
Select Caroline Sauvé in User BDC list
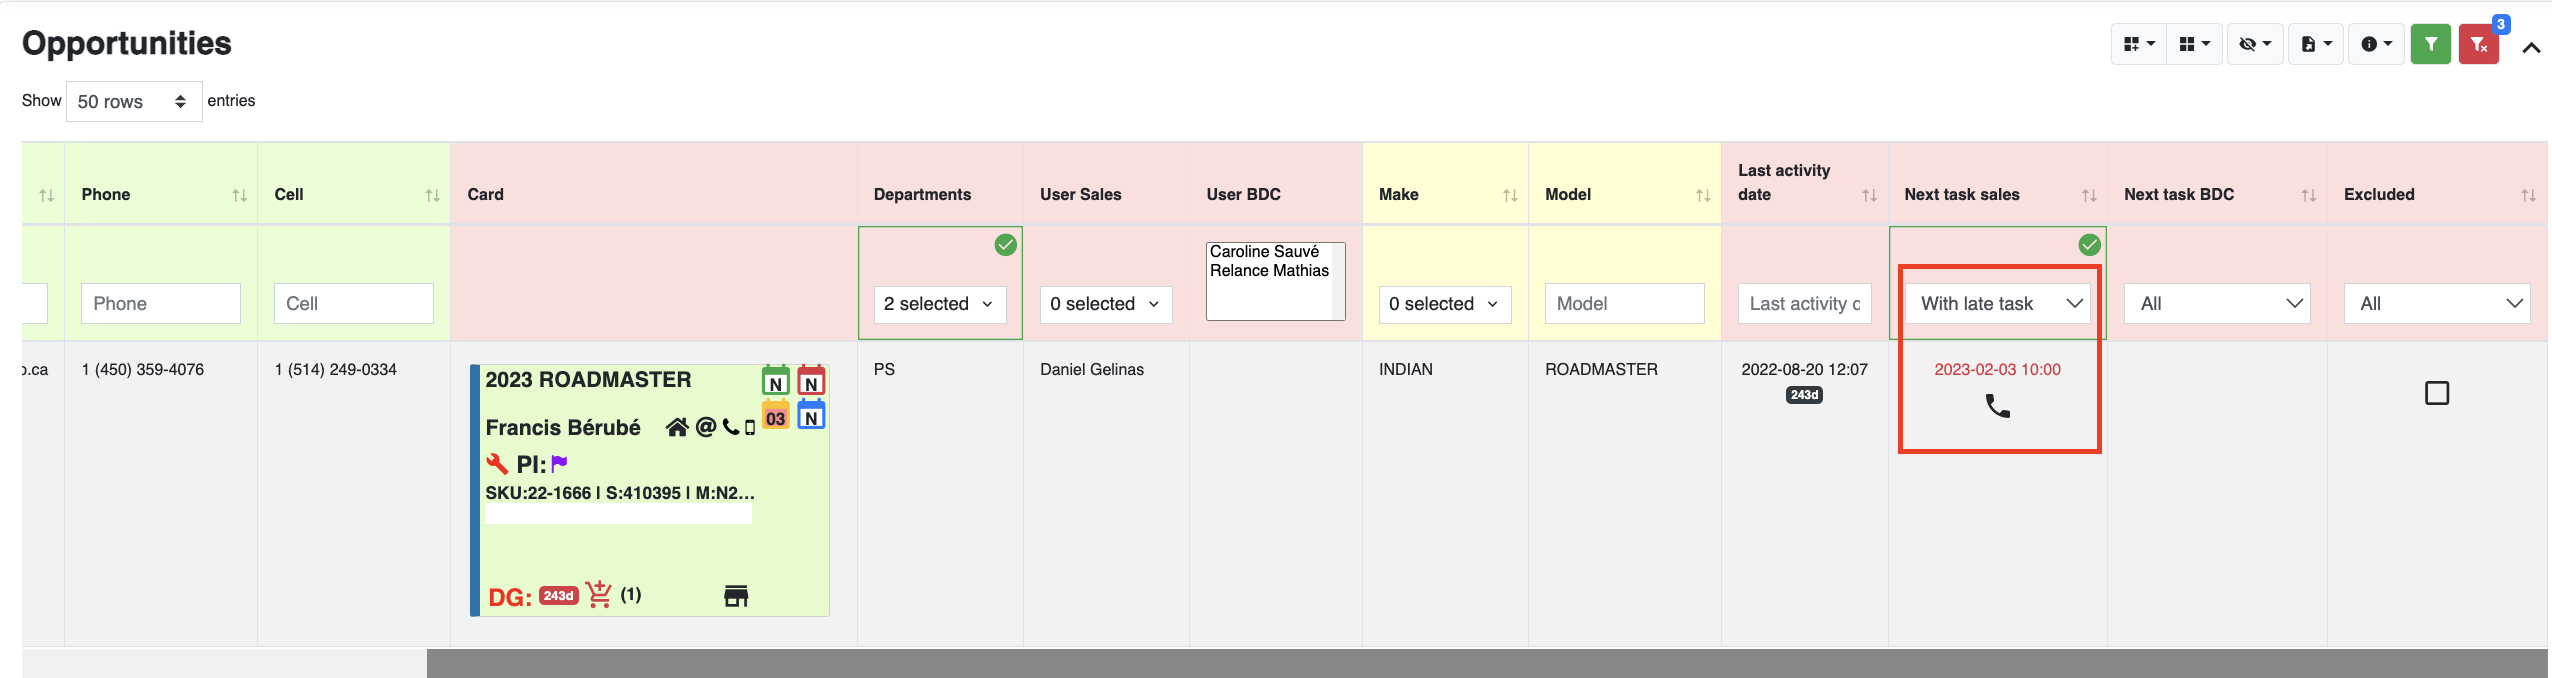(x=1264, y=252)
